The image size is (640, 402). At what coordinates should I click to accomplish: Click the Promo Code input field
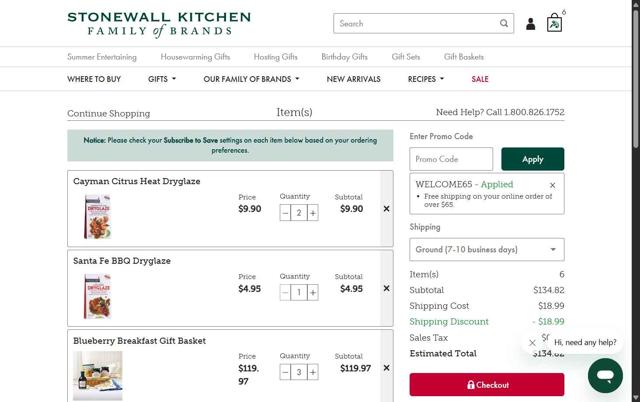click(x=451, y=159)
